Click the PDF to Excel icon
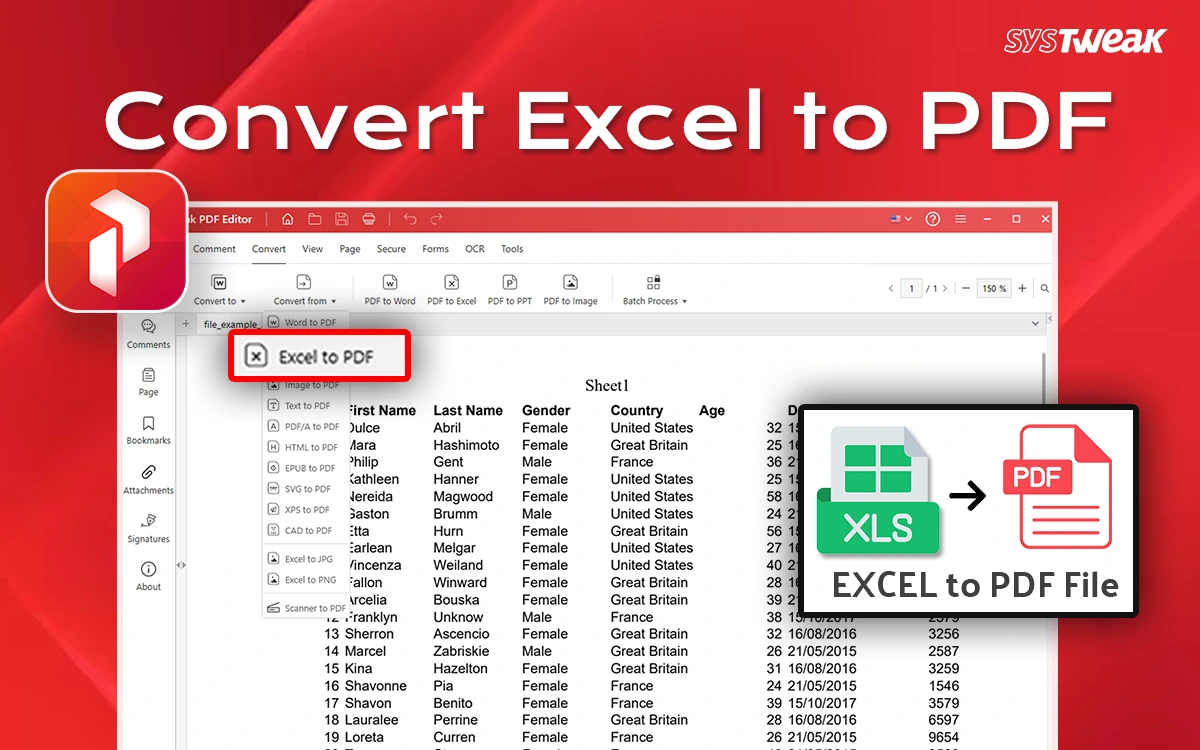Image resolution: width=1200 pixels, height=750 pixels. (451, 283)
